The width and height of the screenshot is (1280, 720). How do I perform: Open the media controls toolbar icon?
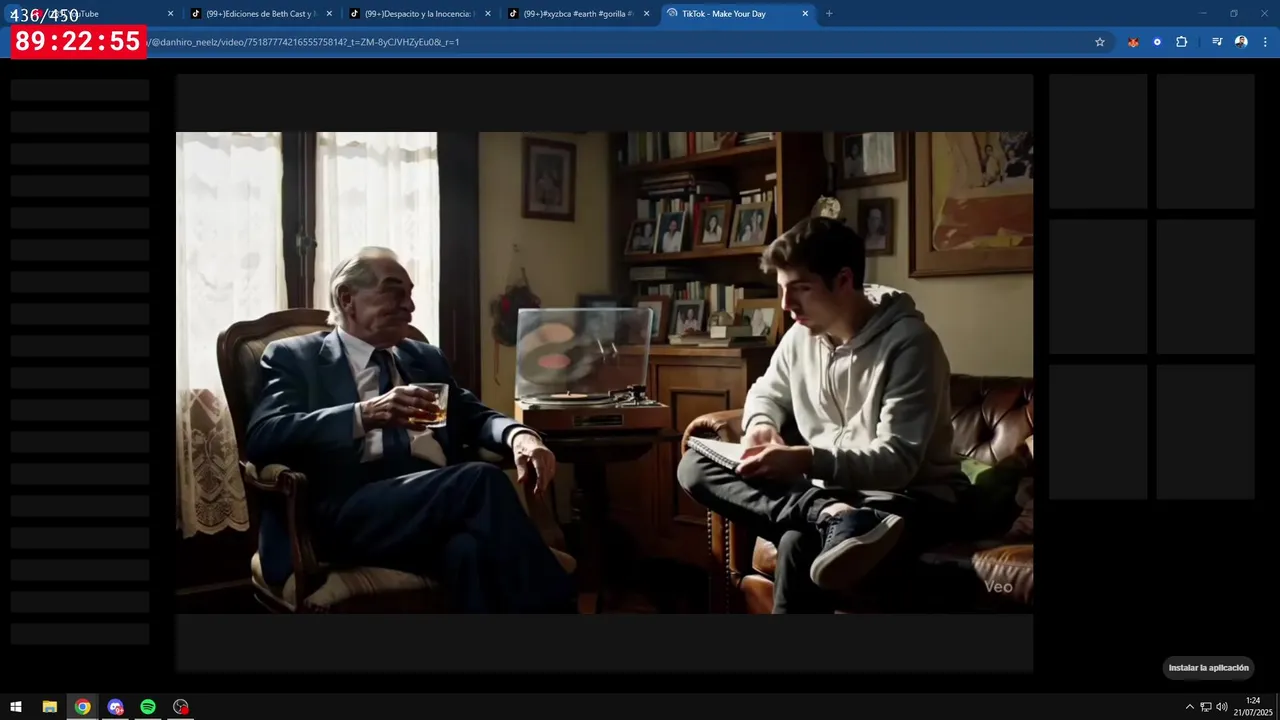1217,42
